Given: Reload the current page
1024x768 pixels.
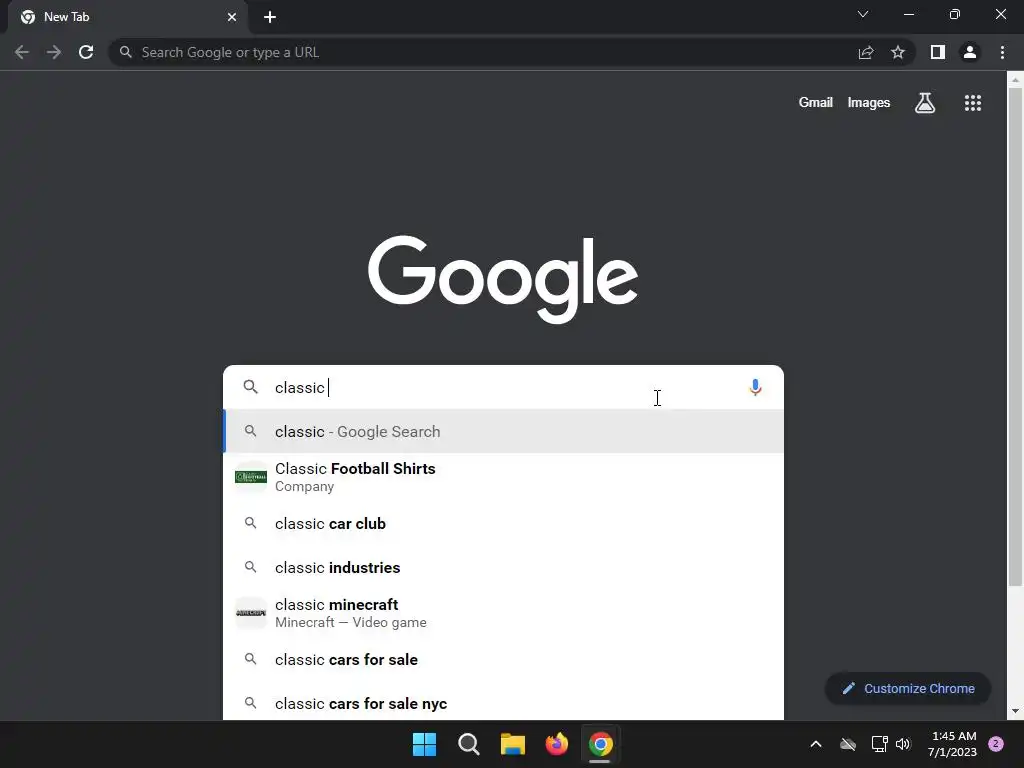Looking at the screenshot, I should tap(86, 52).
